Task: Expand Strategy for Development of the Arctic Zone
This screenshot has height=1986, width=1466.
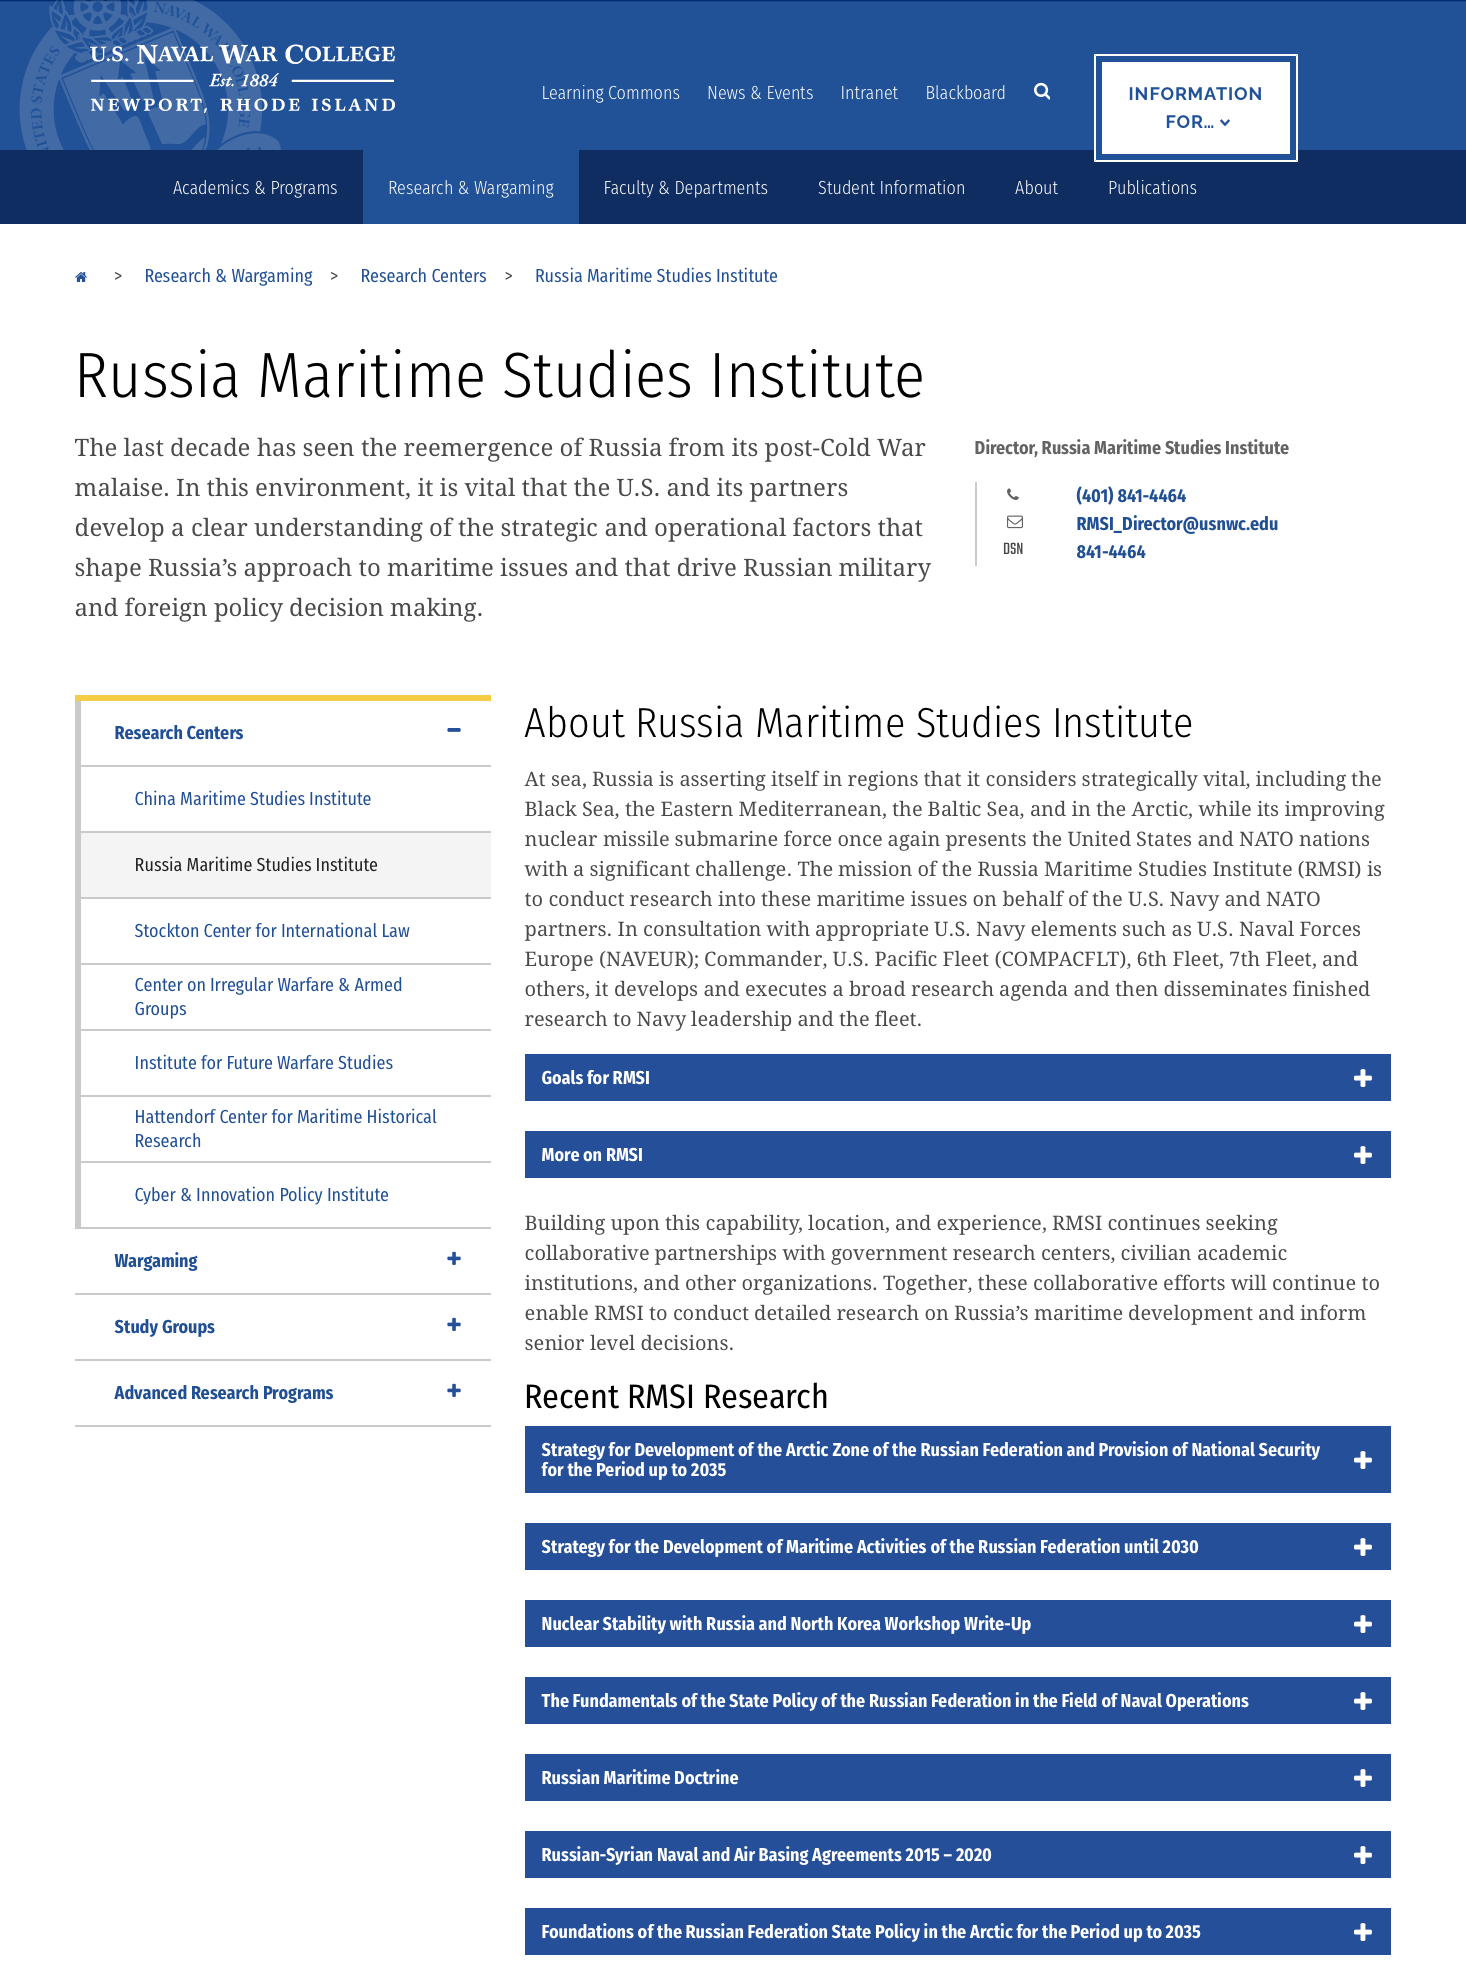Action: 957,1460
